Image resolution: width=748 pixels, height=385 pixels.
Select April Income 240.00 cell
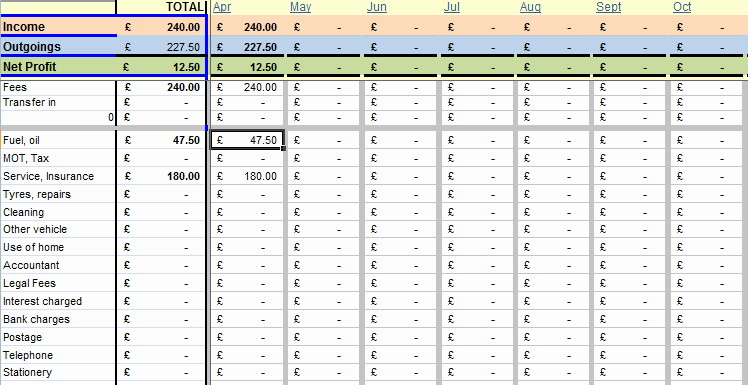click(247, 27)
